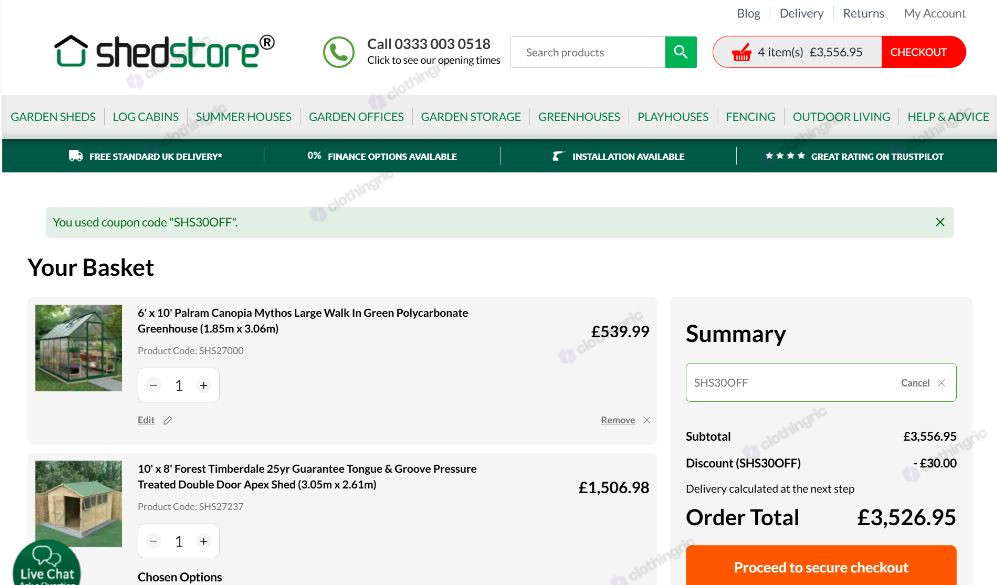997x585 pixels.
Task: Click the pencil edit icon for greenhouse
Action: point(168,420)
